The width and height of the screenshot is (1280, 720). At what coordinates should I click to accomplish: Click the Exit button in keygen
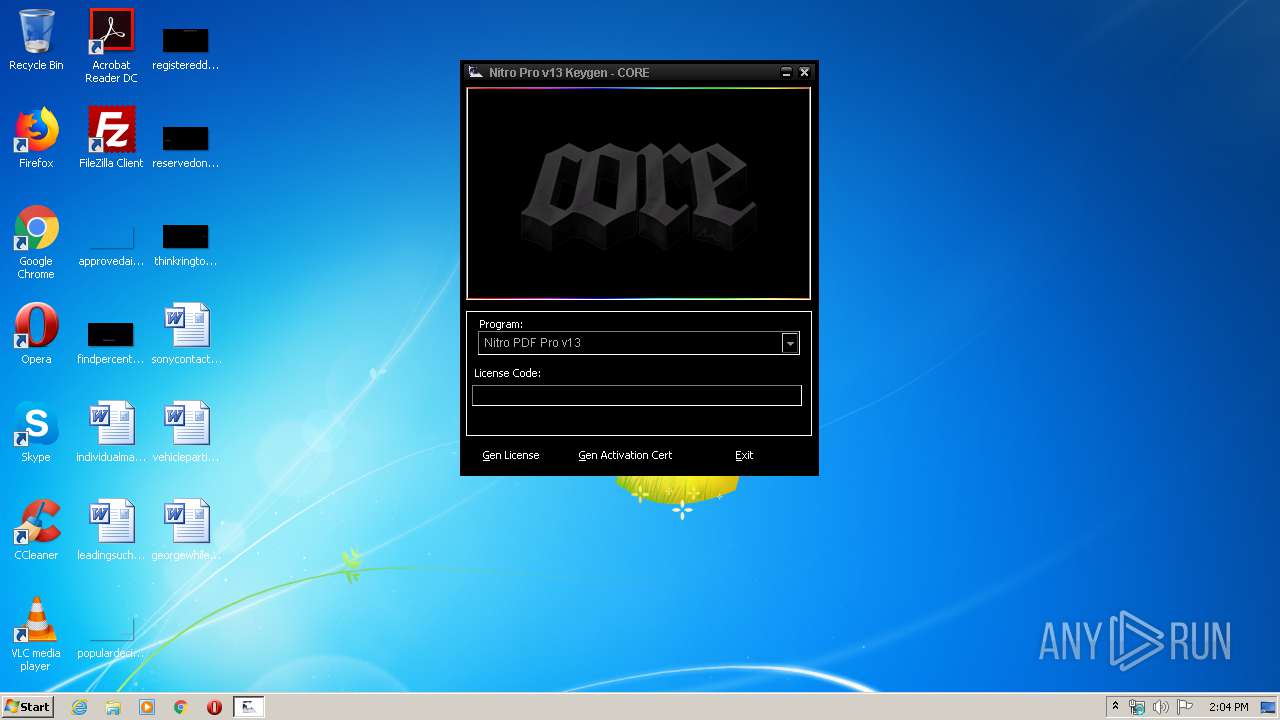click(744, 455)
